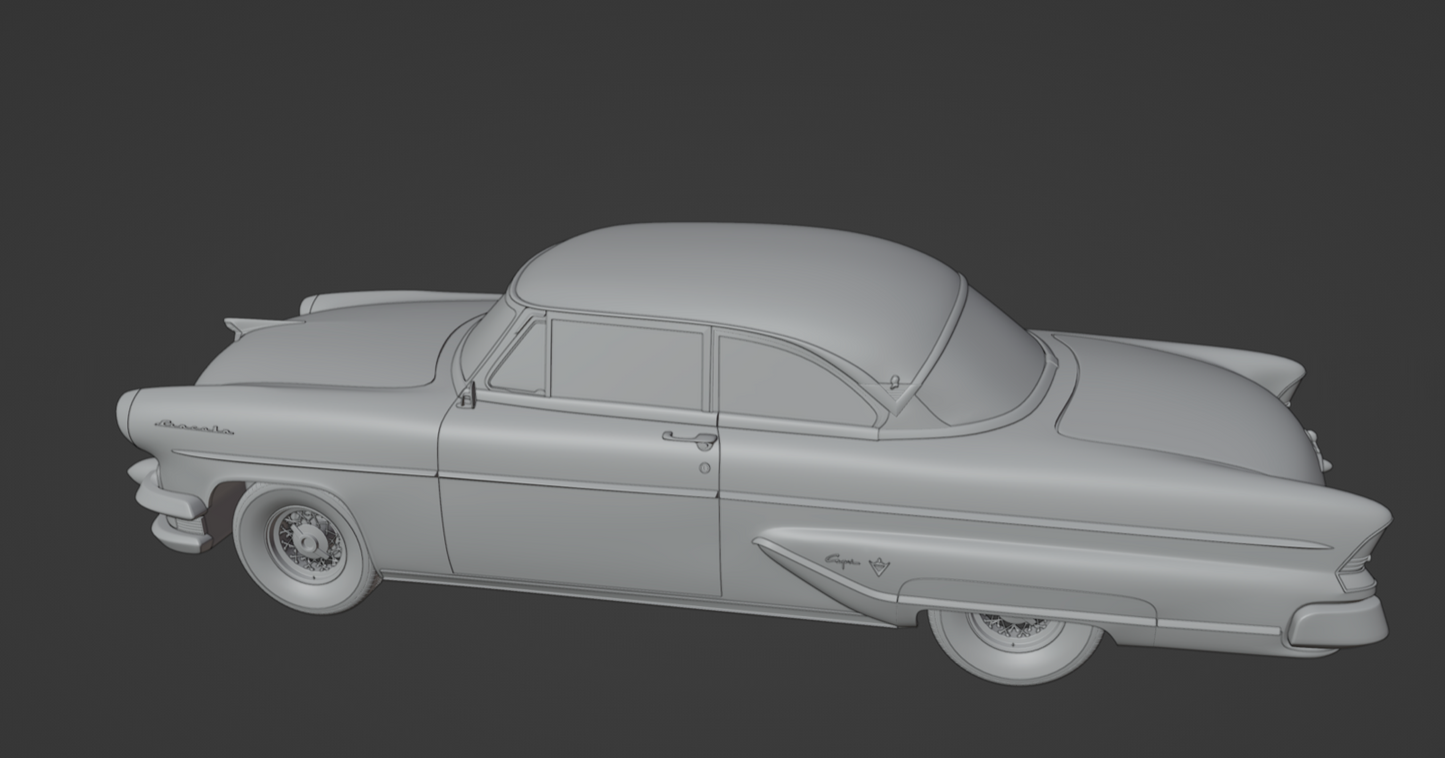1445x758 pixels.
Task: Select the rear bumper of the car
Action: [1337, 621]
